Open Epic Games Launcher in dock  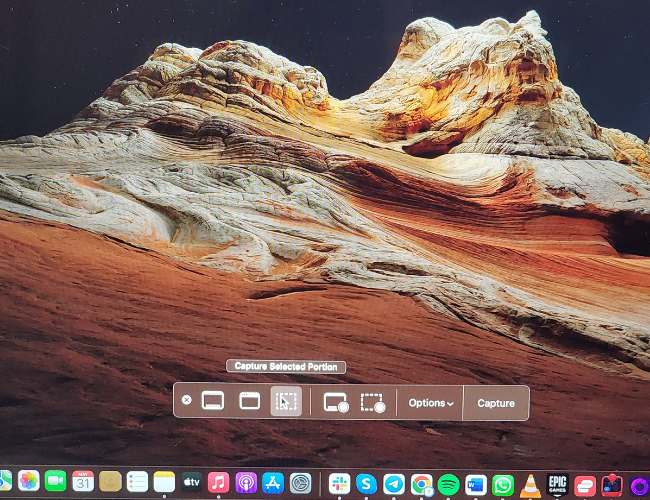pos(558,485)
